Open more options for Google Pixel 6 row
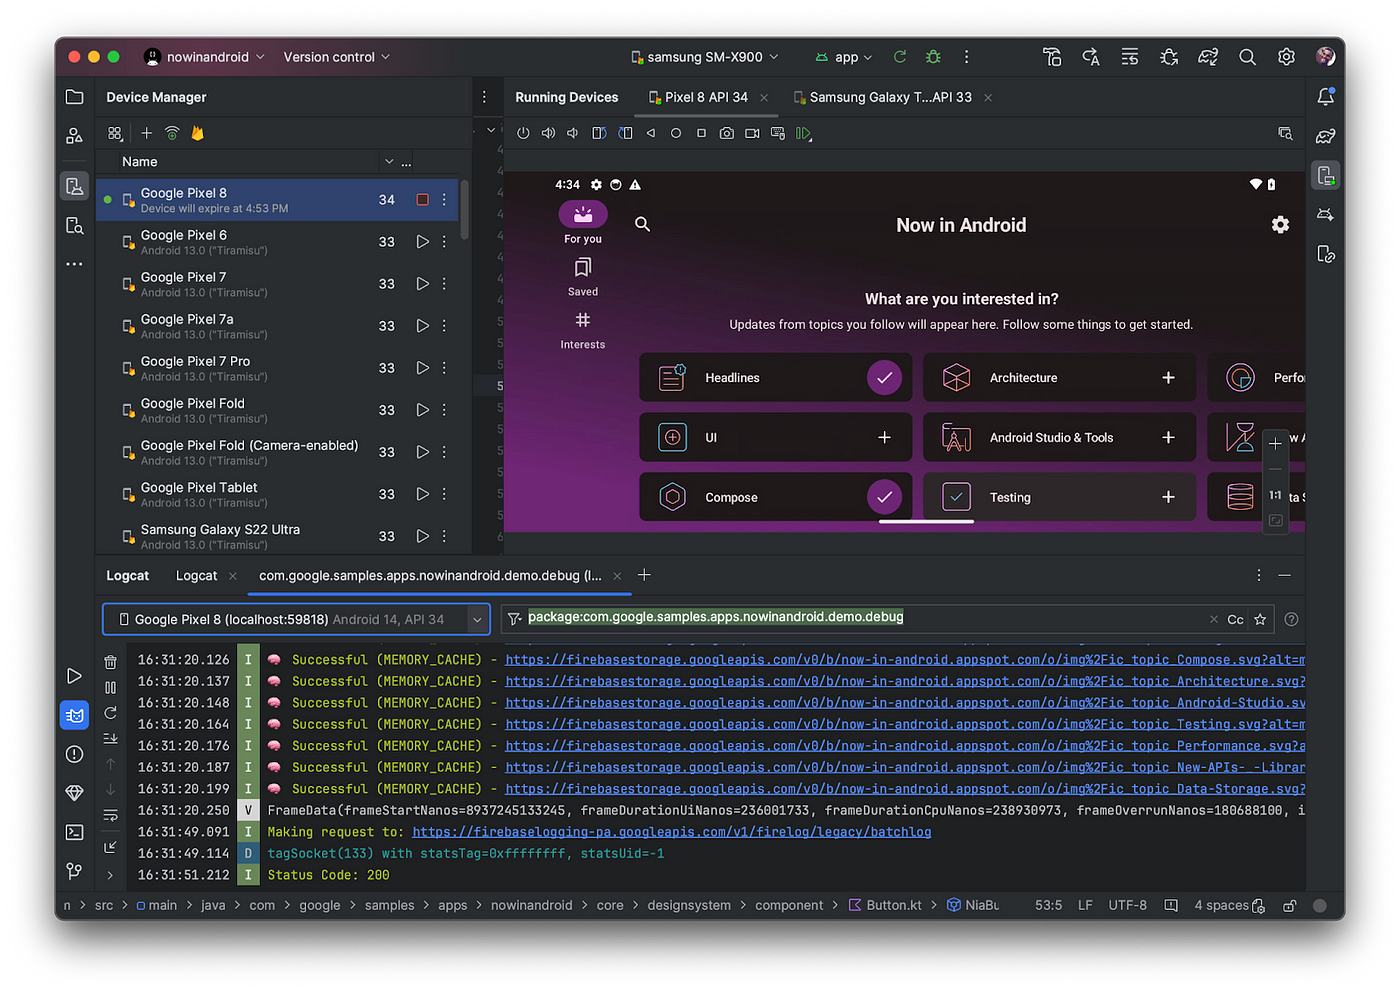 pos(445,242)
